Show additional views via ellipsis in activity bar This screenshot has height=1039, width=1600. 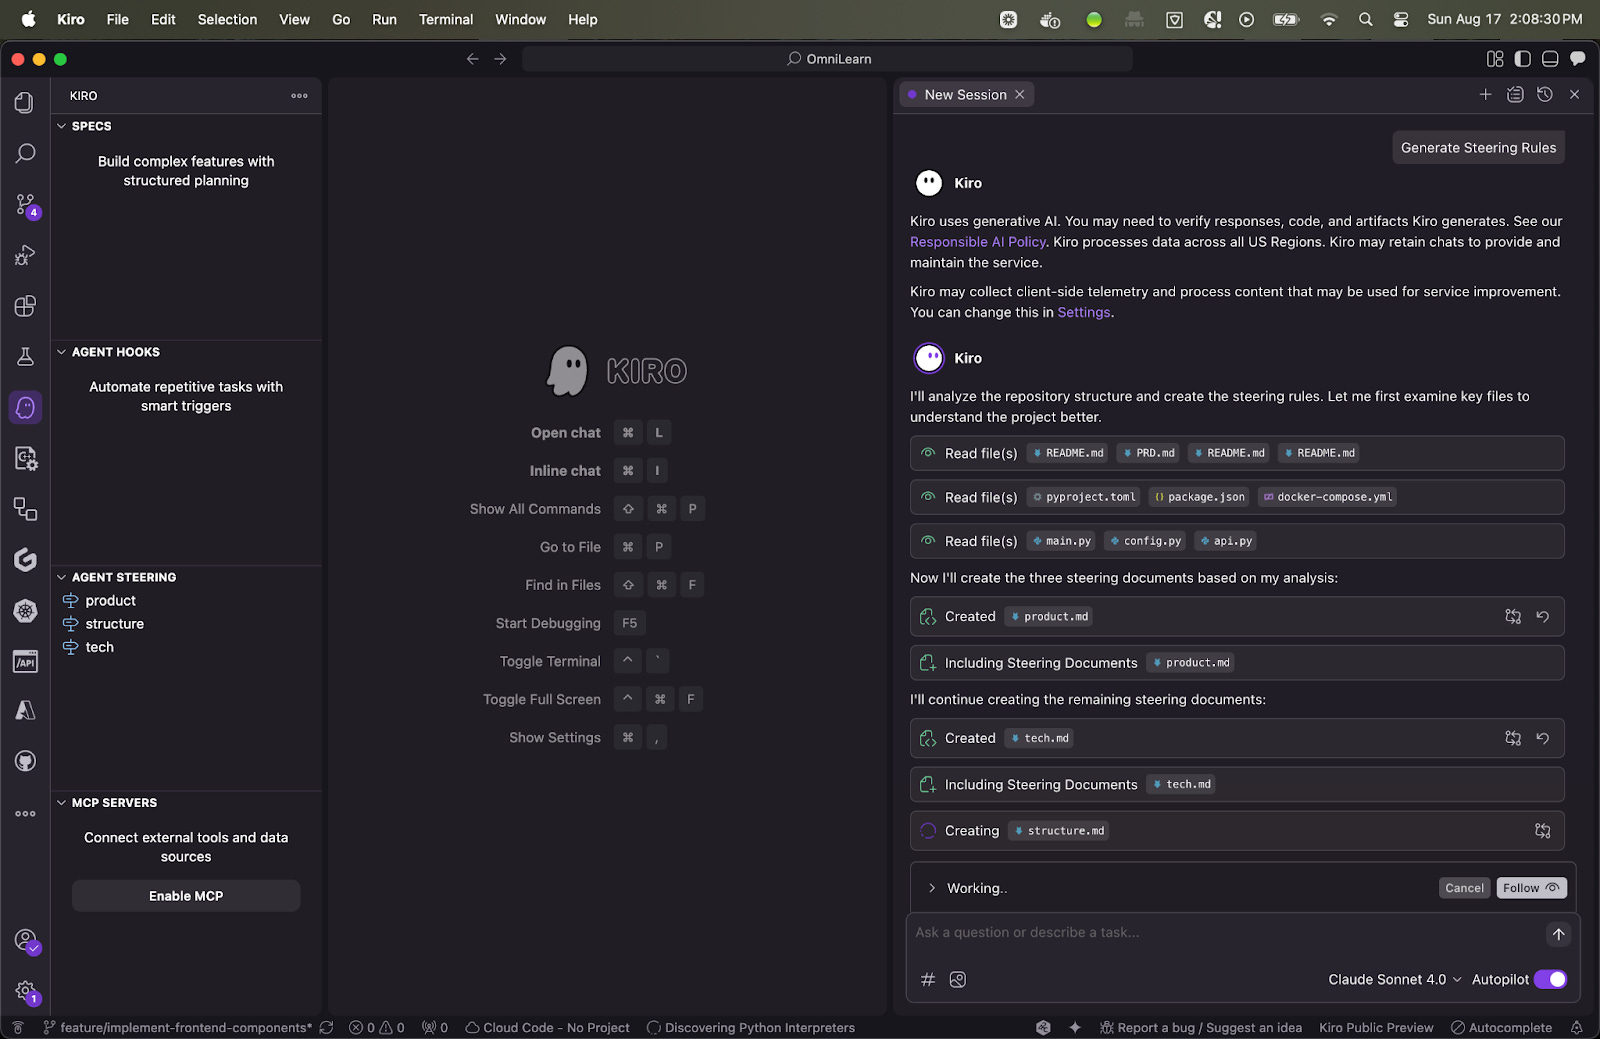[x=25, y=813]
